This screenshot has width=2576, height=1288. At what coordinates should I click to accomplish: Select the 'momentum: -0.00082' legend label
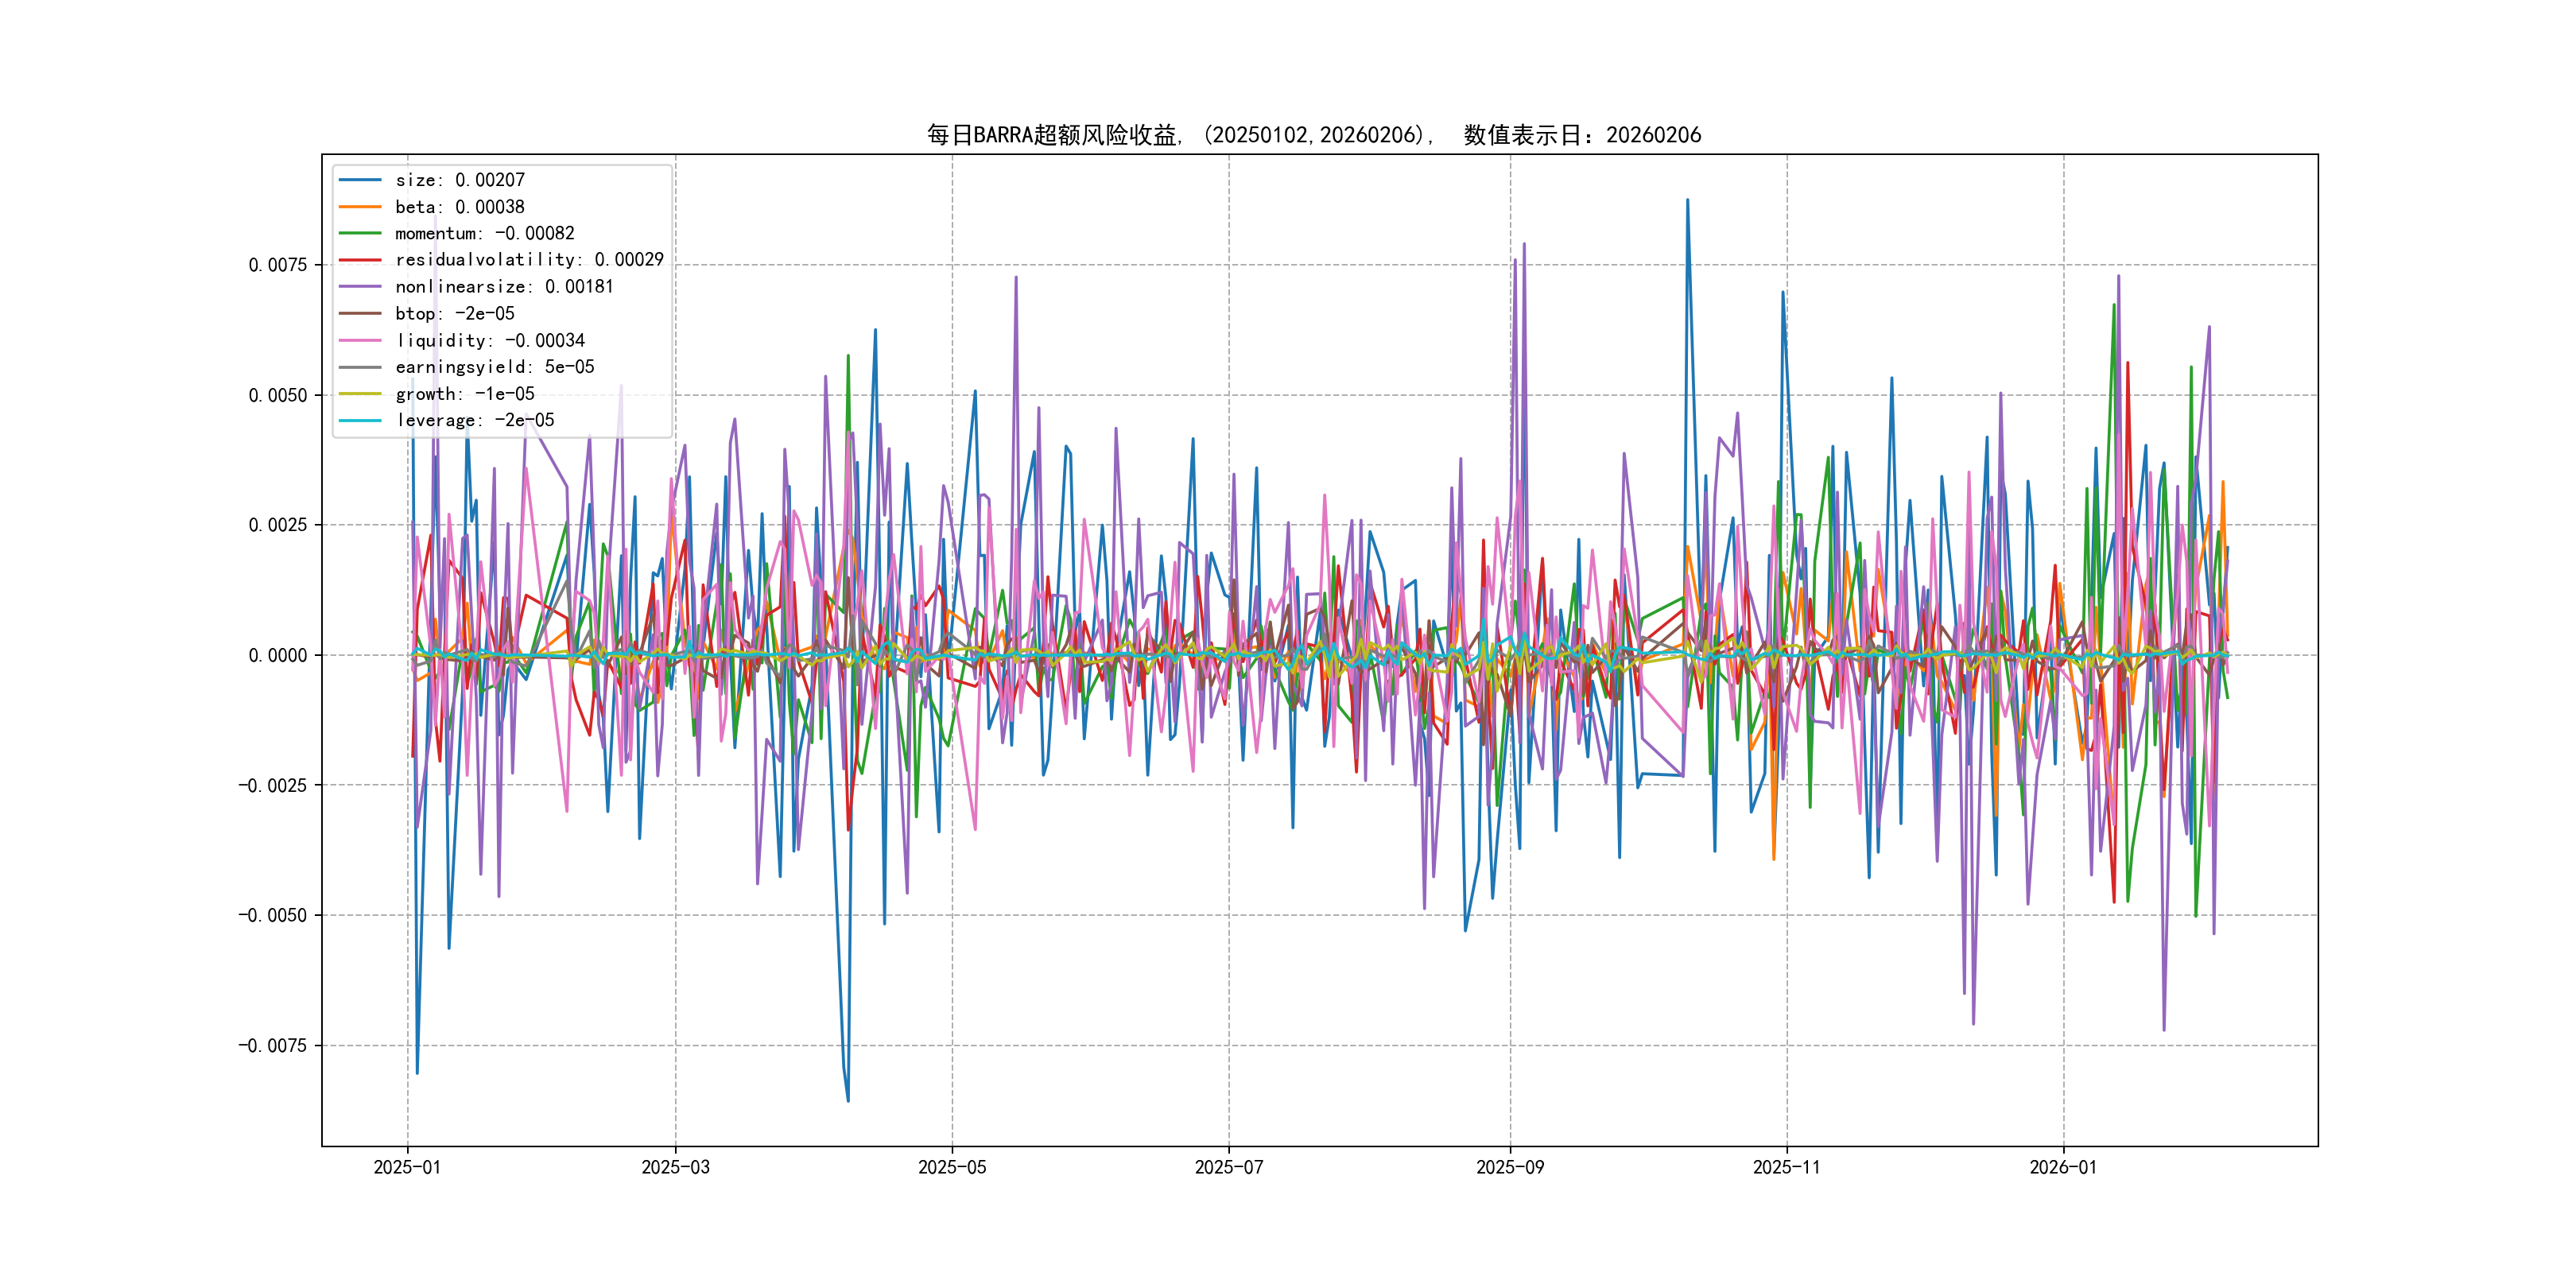(484, 233)
